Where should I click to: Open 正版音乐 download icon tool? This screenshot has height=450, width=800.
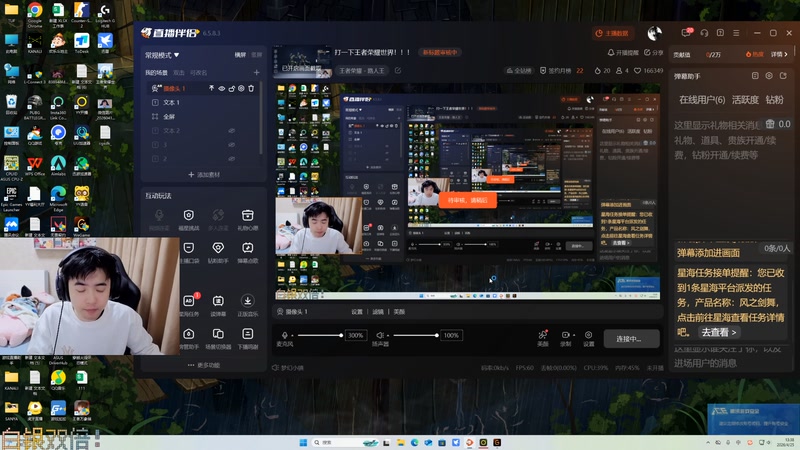pos(247,305)
